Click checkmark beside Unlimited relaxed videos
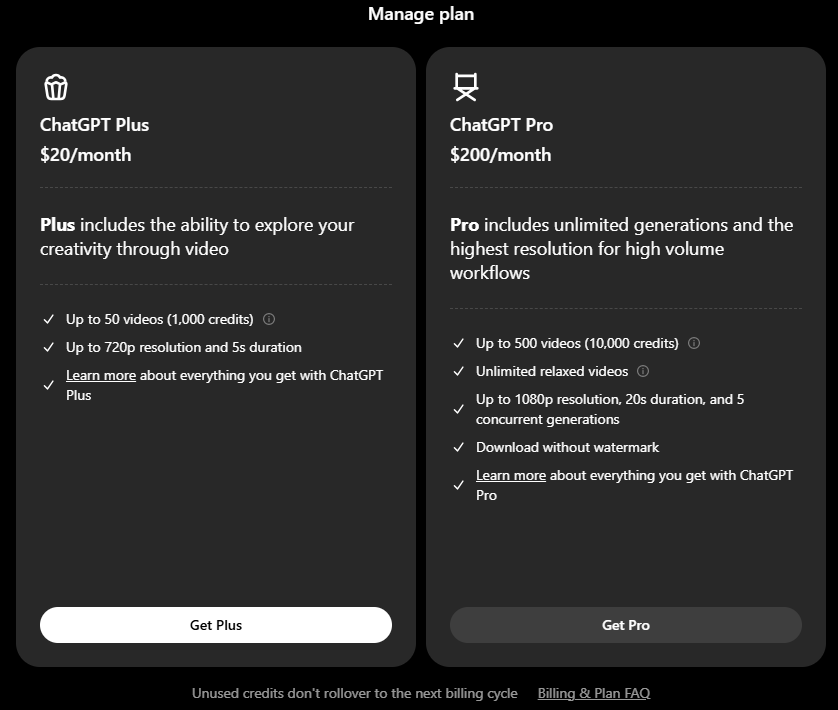 coord(459,371)
